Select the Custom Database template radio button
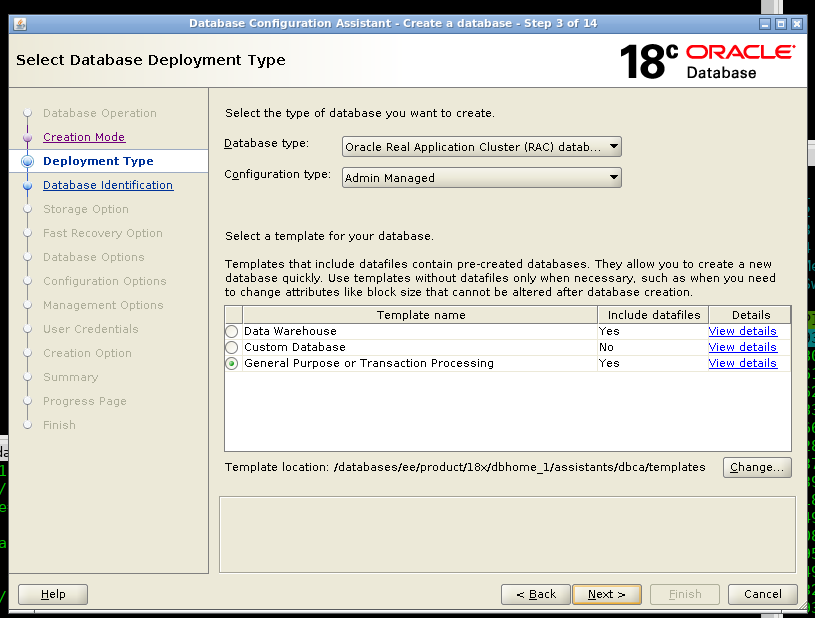815x618 pixels. pyautogui.click(x=232, y=347)
